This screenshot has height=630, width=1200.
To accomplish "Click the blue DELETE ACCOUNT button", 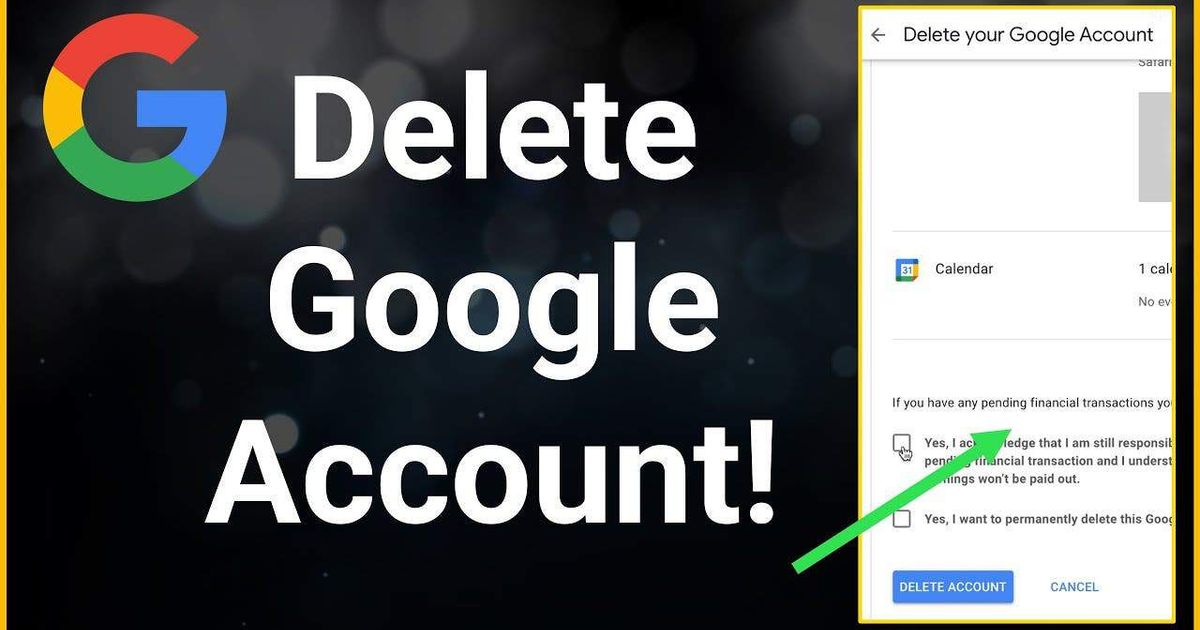I will point(953,587).
